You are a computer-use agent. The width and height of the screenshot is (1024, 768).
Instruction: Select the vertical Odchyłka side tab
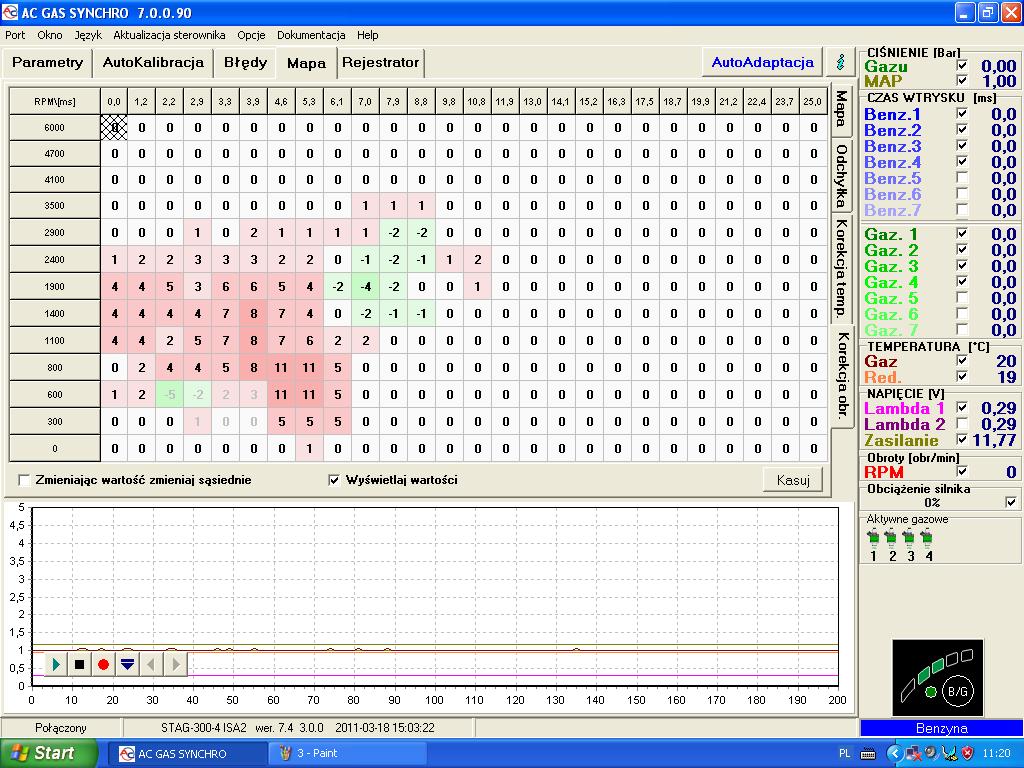point(841,175)
